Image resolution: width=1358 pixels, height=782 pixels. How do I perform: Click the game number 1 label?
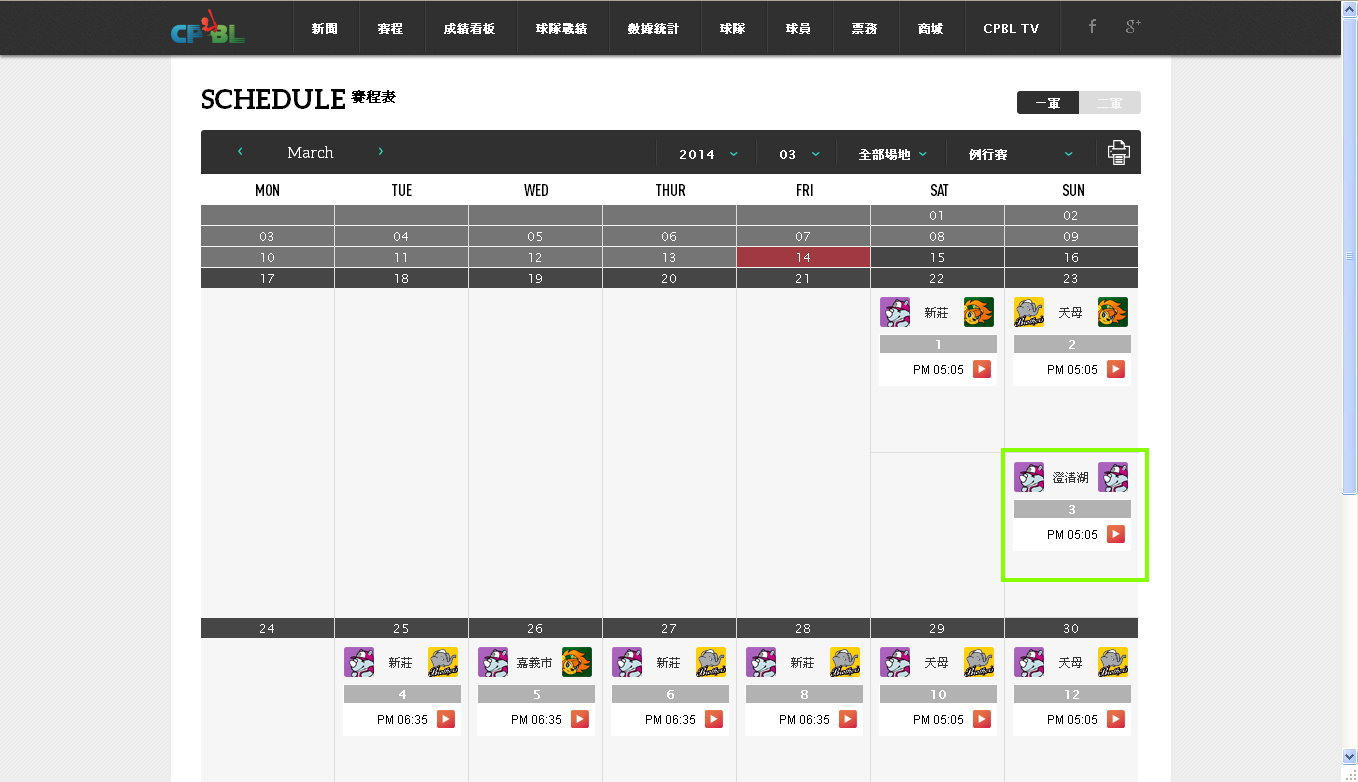pyautogui.click(x=938, y=344)
